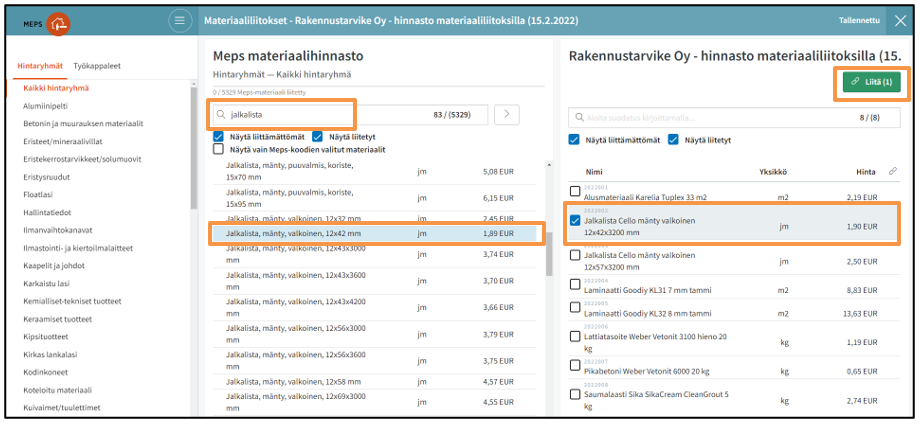
Task: Select Kipsituotteet price group
Action: (x=46, y=337)
